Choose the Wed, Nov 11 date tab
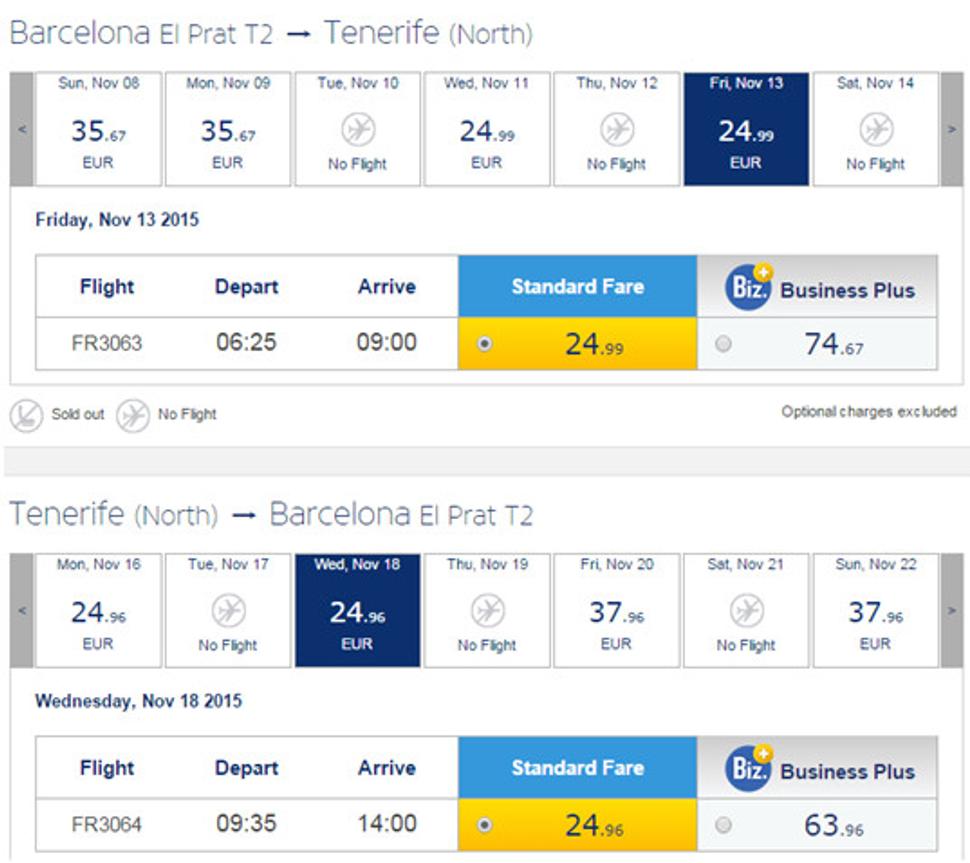 coord(487,129)
